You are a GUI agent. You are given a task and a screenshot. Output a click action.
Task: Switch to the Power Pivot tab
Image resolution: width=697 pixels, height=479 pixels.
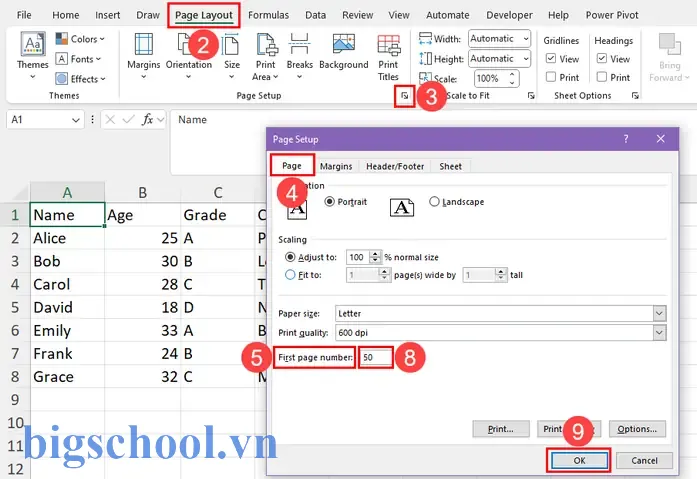point(612,15)
